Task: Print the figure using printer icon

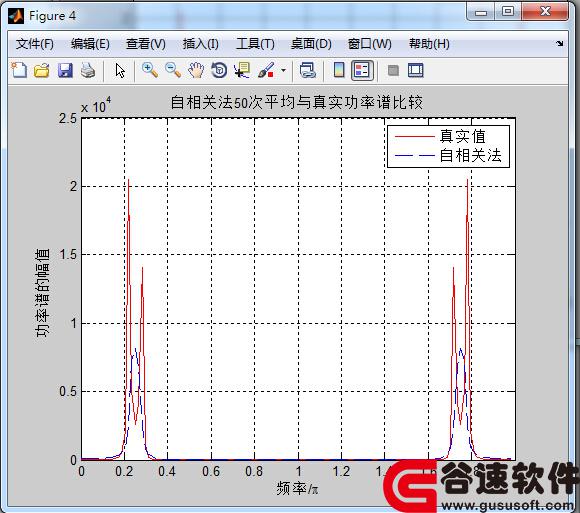Action: coord(88,70)
